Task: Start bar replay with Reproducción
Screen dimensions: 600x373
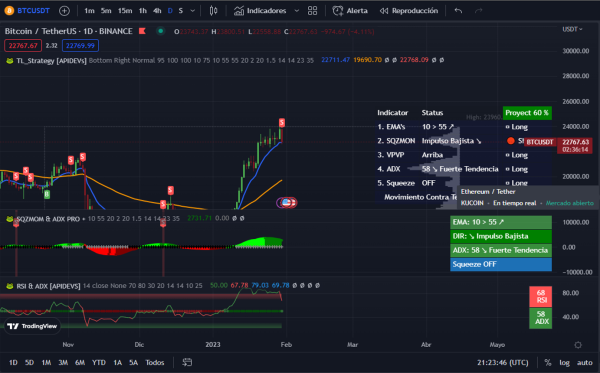Action: (409, 11)
